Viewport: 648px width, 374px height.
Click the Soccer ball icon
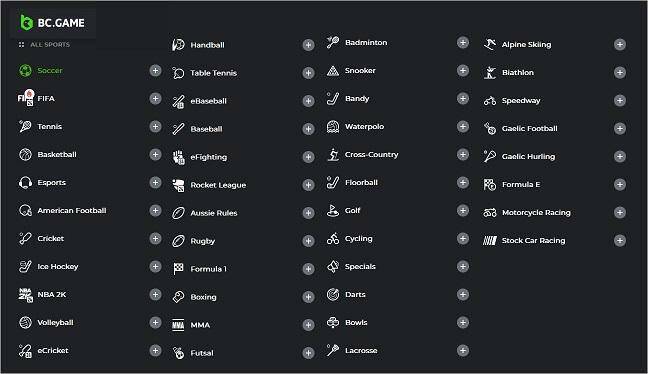25,71
